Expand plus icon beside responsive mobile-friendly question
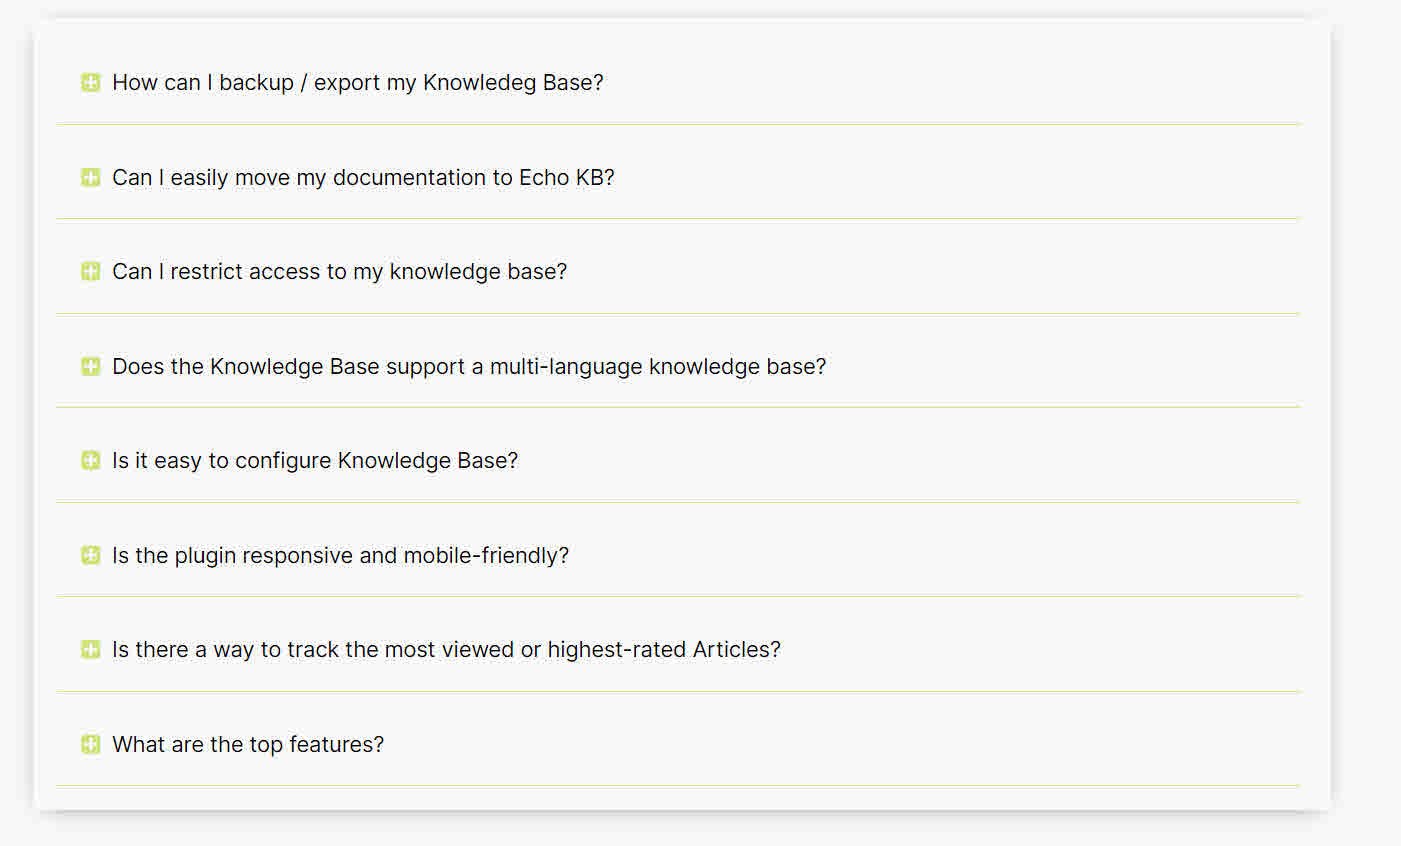Screen dimensions: 1401x846 pos(90,555)
